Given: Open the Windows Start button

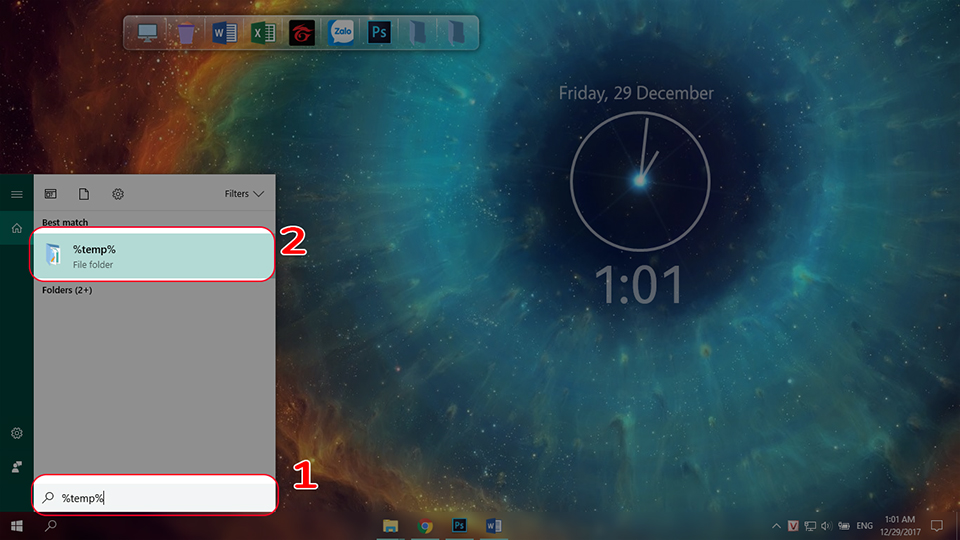Looking at the screenshot, I should (x=17, y=526).
